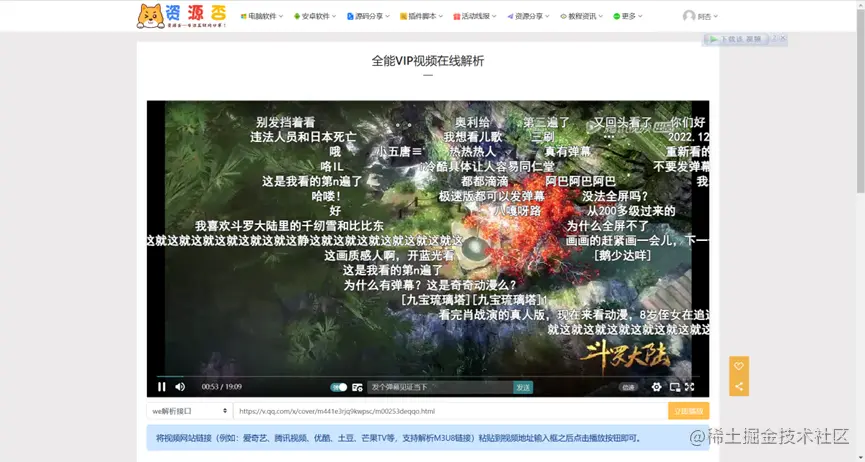Click the orange share icon
This screenshot has width=865, height=462.
pyautogui.click(x=739, y=386)
